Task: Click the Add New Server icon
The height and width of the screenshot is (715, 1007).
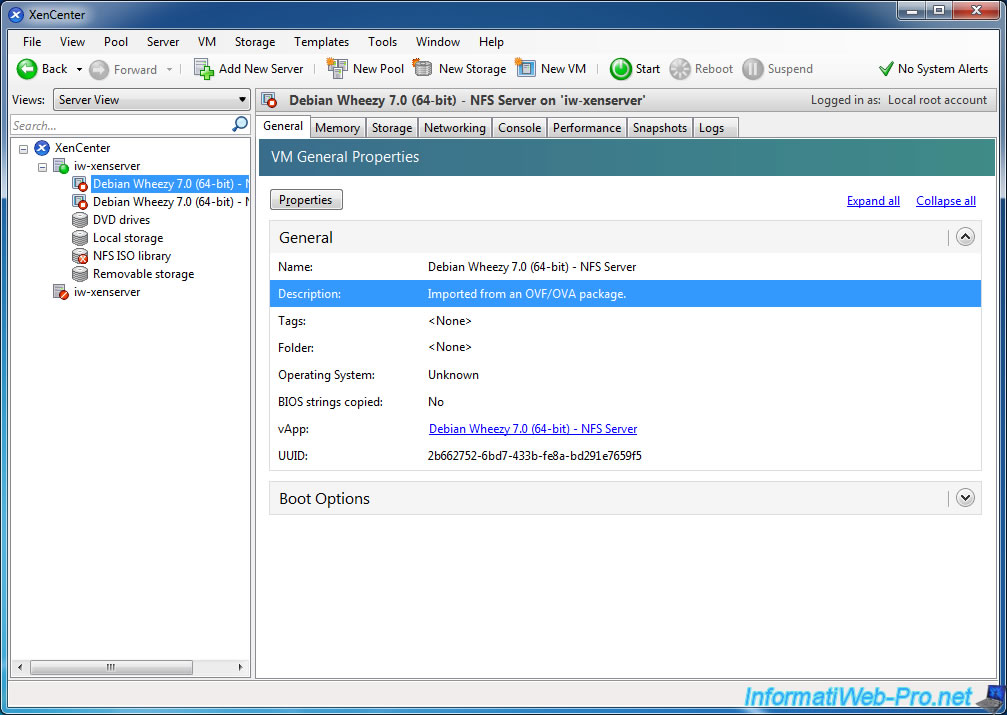Action: tap(204, 69)
